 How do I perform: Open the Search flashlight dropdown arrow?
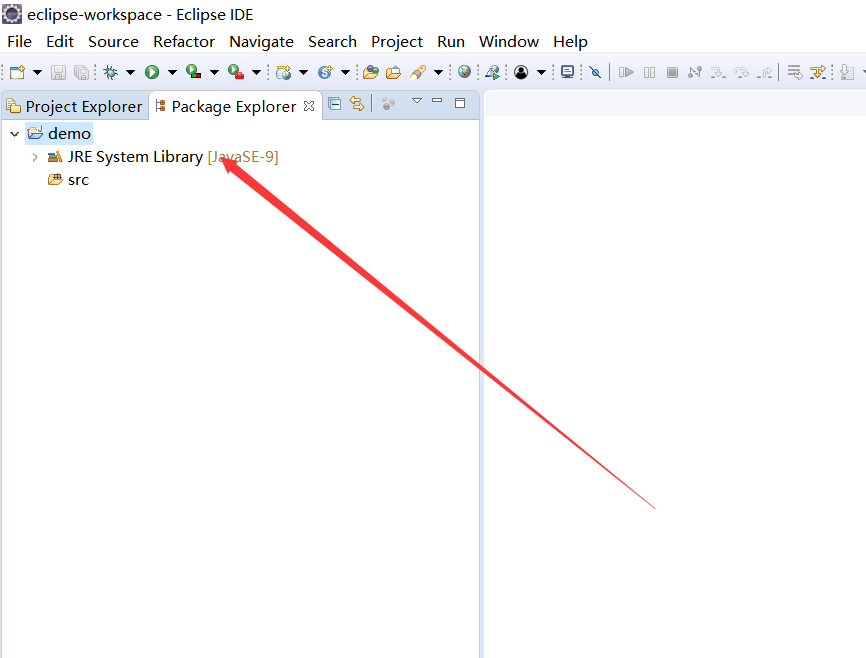pyautogui.click(x=439, y=72)
